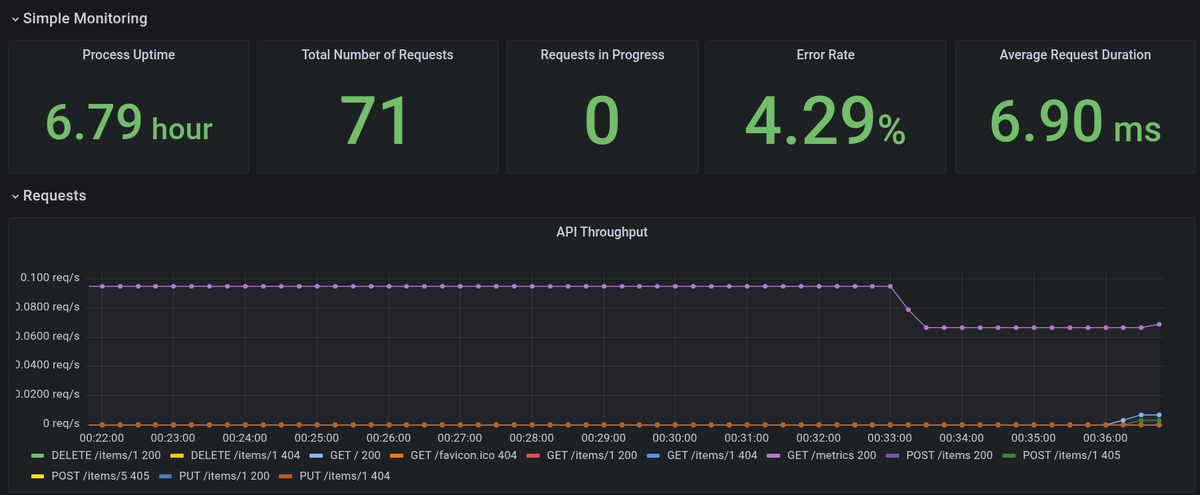Viewport: 1200px width, 495px height.
Task: Open the Error Rate panel title
Action: pyautogui.click(x=825, y=55)
